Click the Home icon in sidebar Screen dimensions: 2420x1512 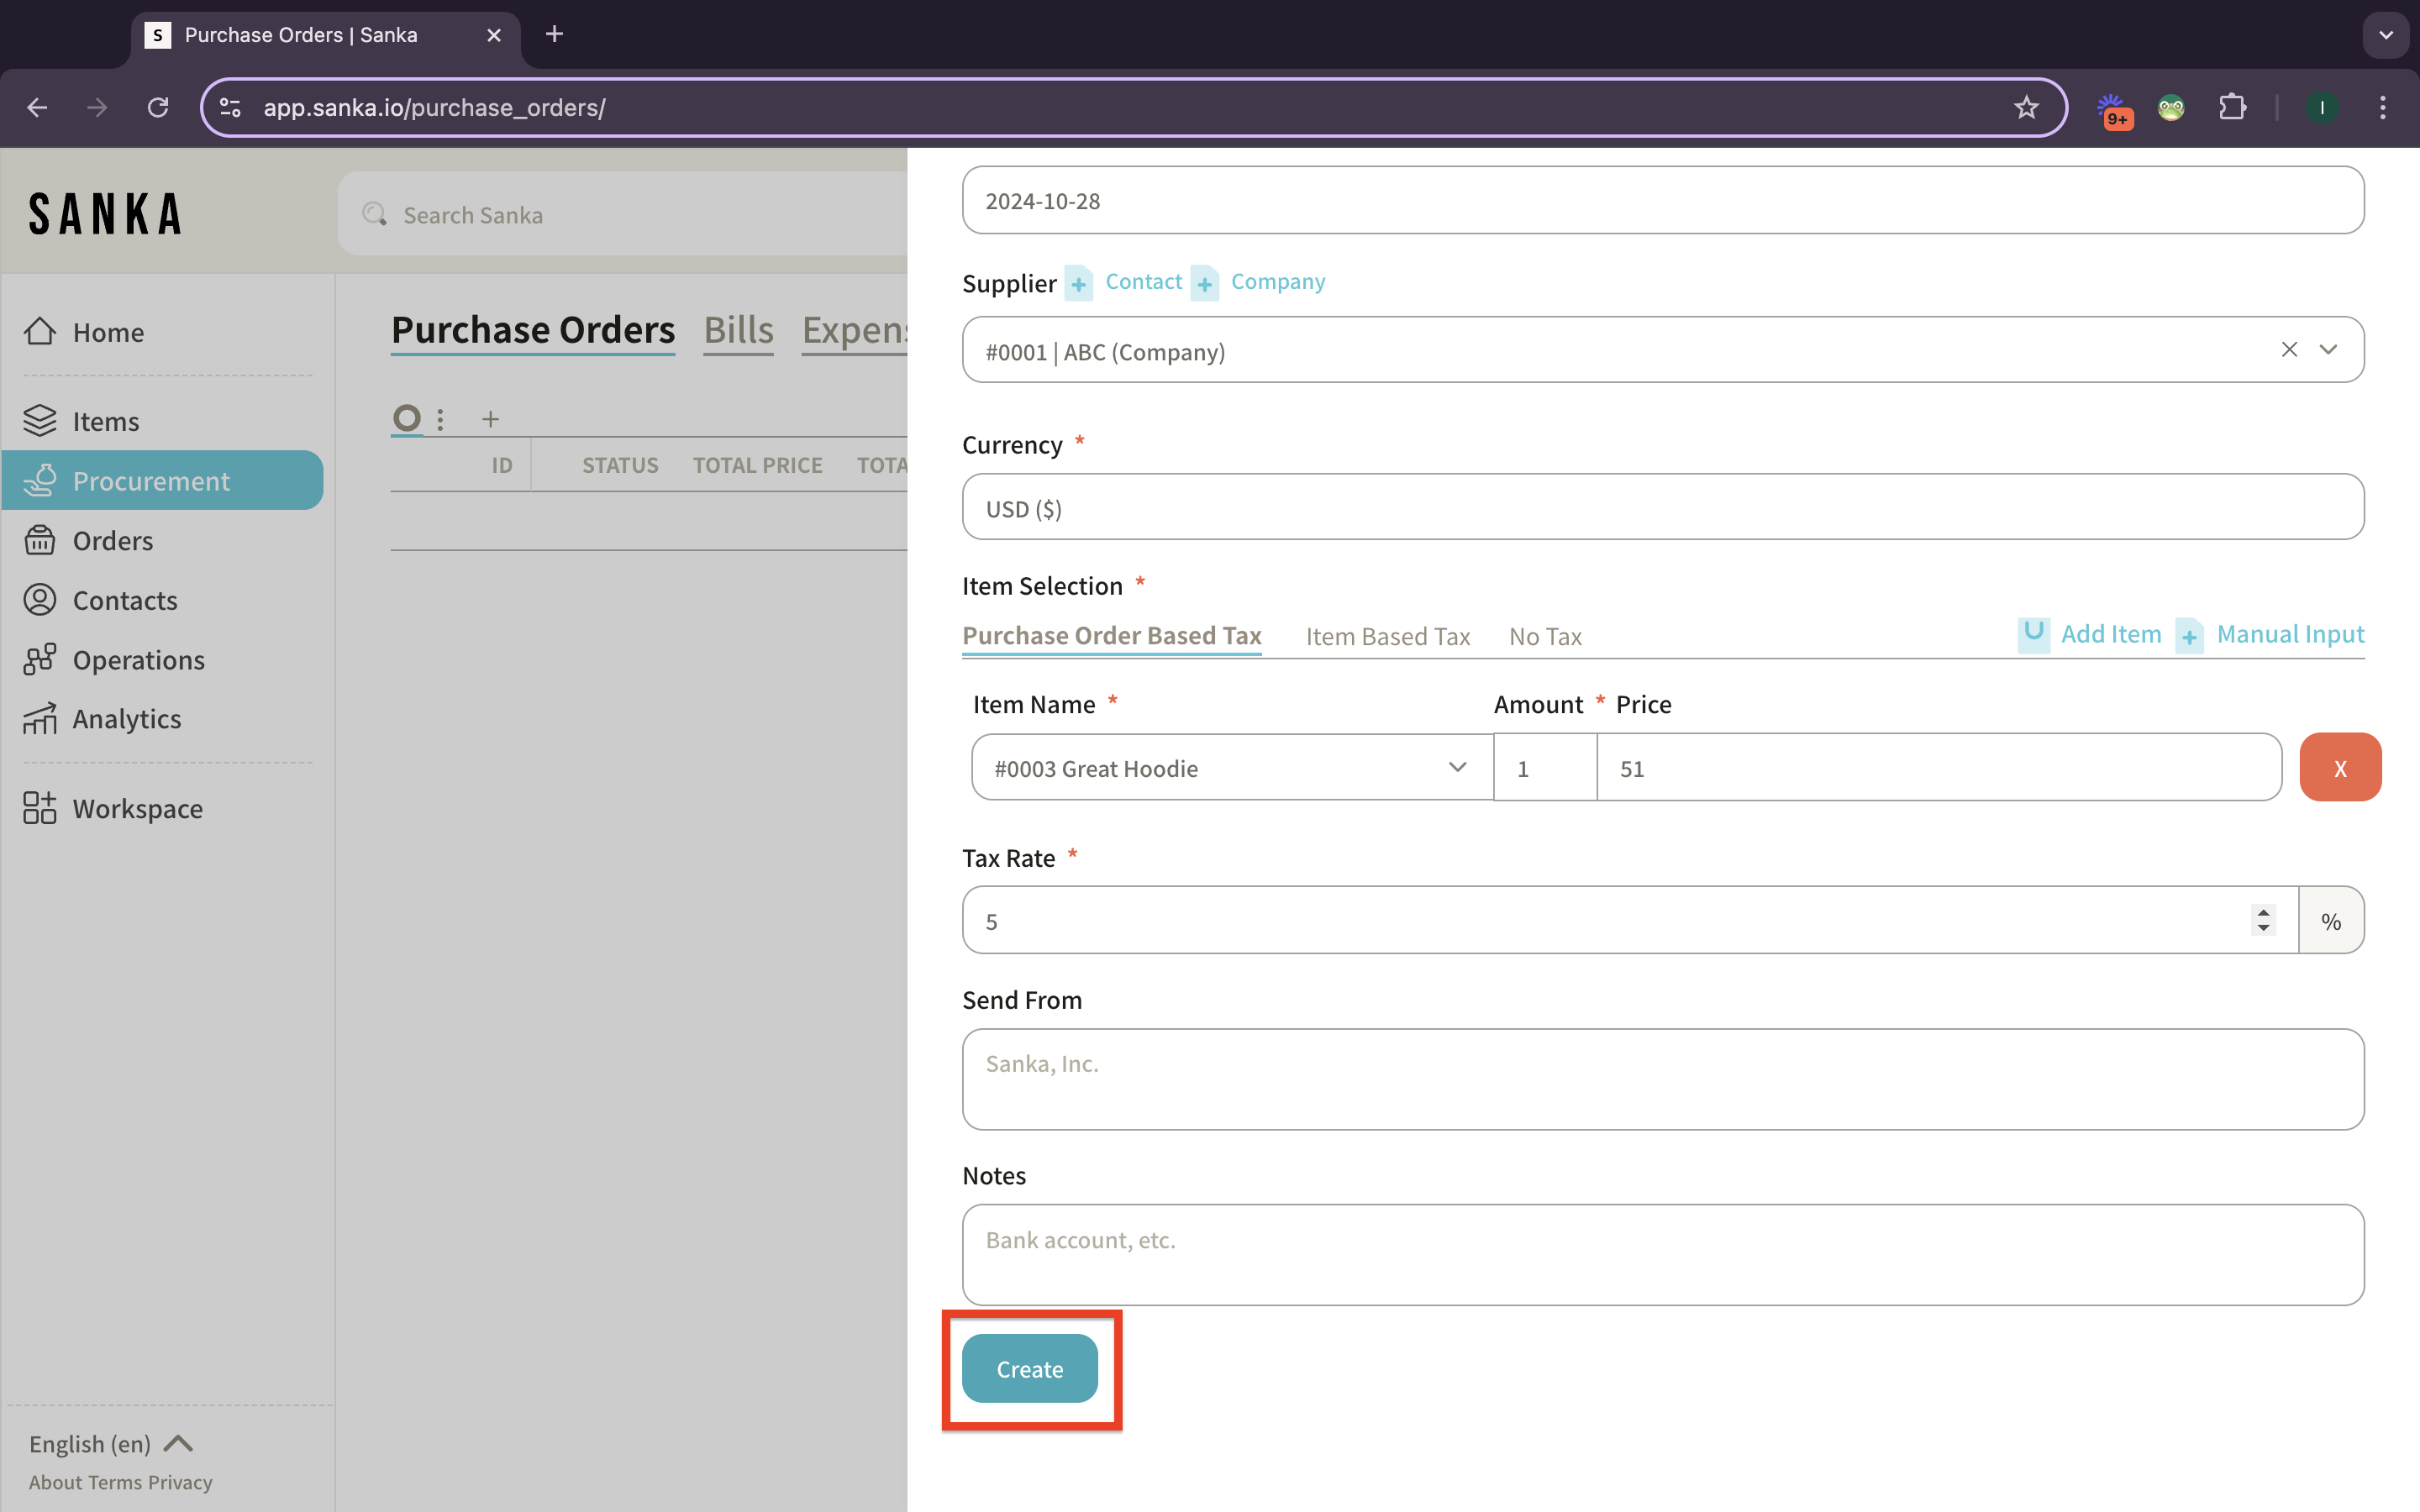[40, 331]
